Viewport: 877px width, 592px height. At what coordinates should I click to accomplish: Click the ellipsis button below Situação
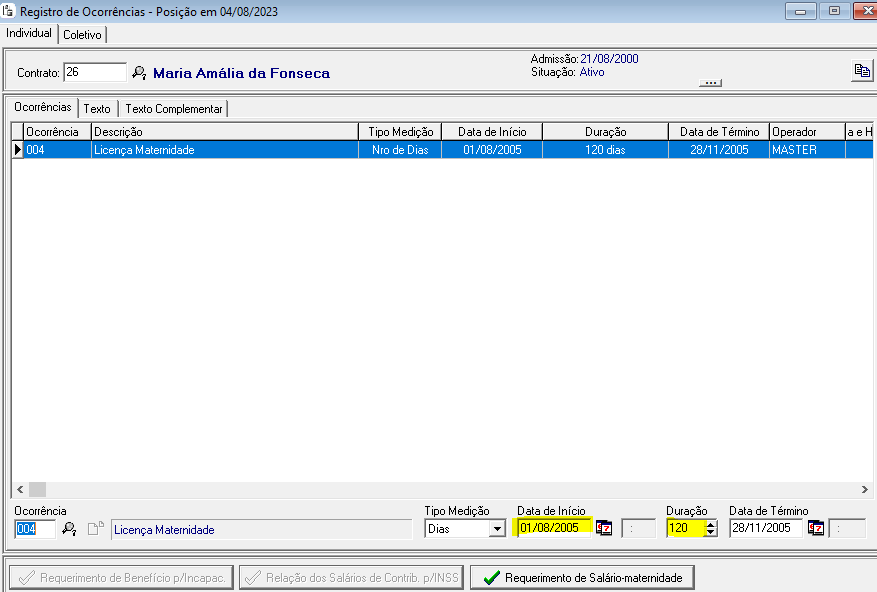710,83
